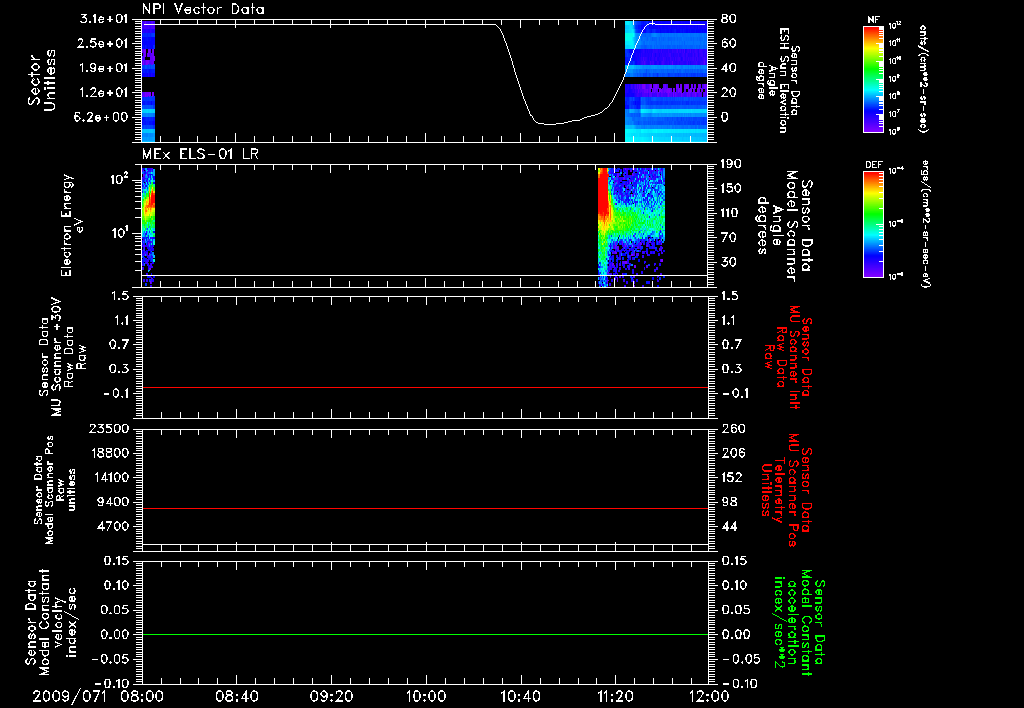The width and height of the screenshot is (1024, 708).
Task: Click the 11:20 time axis label
Action: [615, 696]
